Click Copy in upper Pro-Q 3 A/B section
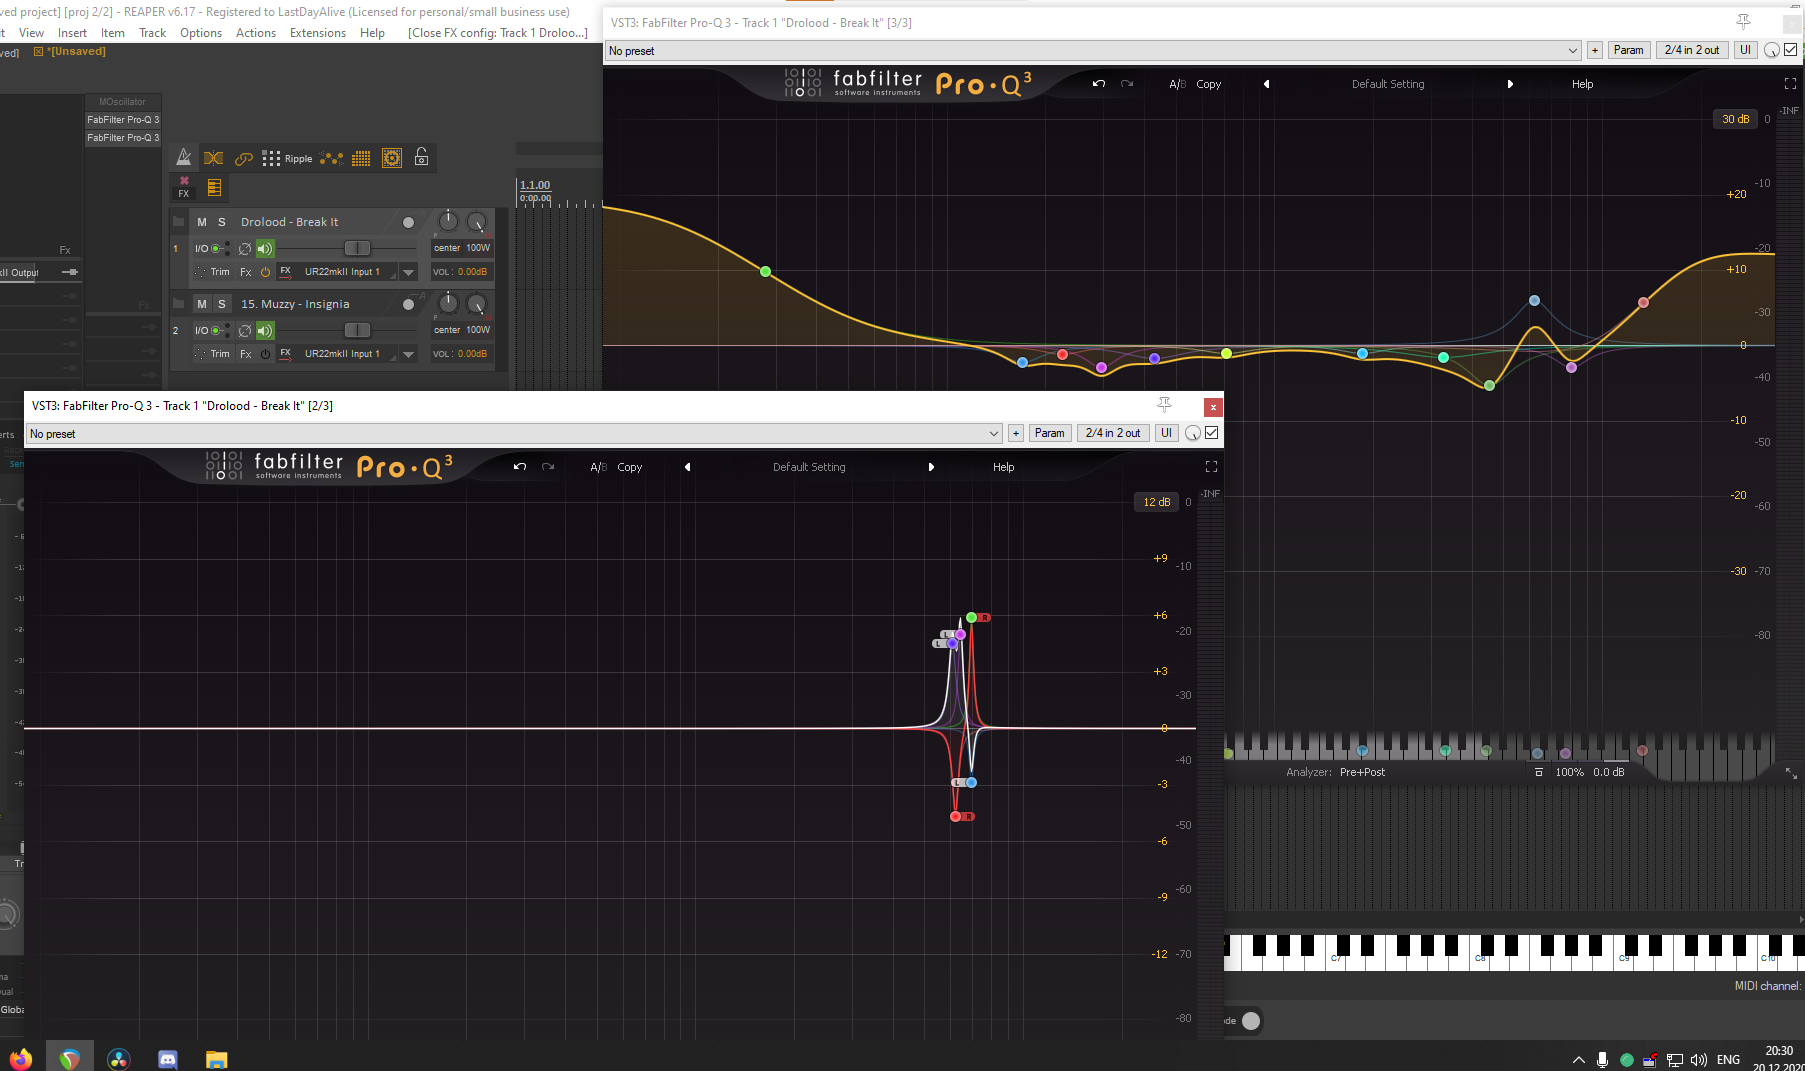The height and width of the screenshot is (1071, 1805). [x=1208, y=84]
